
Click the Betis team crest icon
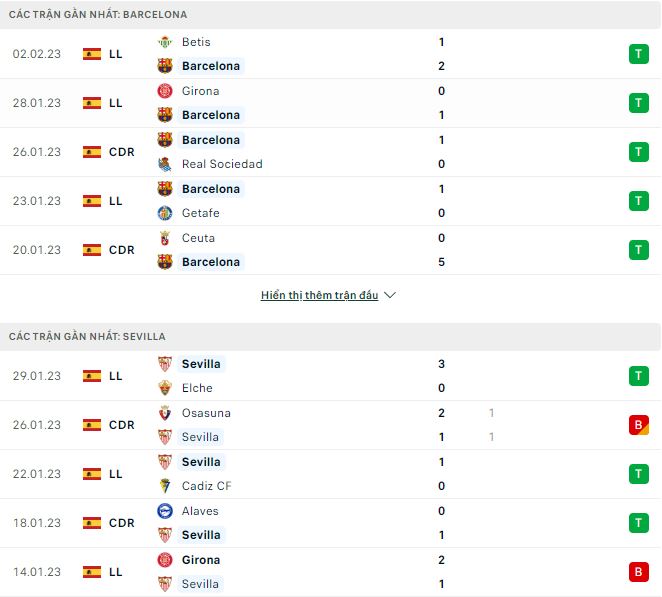coord(165,42)
